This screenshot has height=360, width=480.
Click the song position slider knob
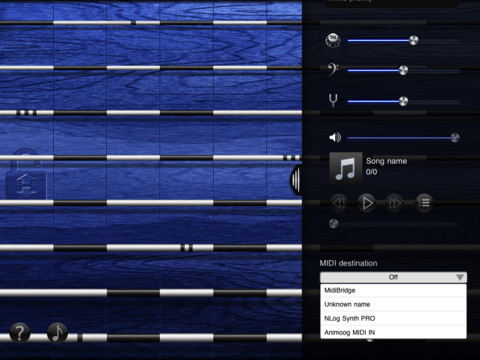pos(334,223)
